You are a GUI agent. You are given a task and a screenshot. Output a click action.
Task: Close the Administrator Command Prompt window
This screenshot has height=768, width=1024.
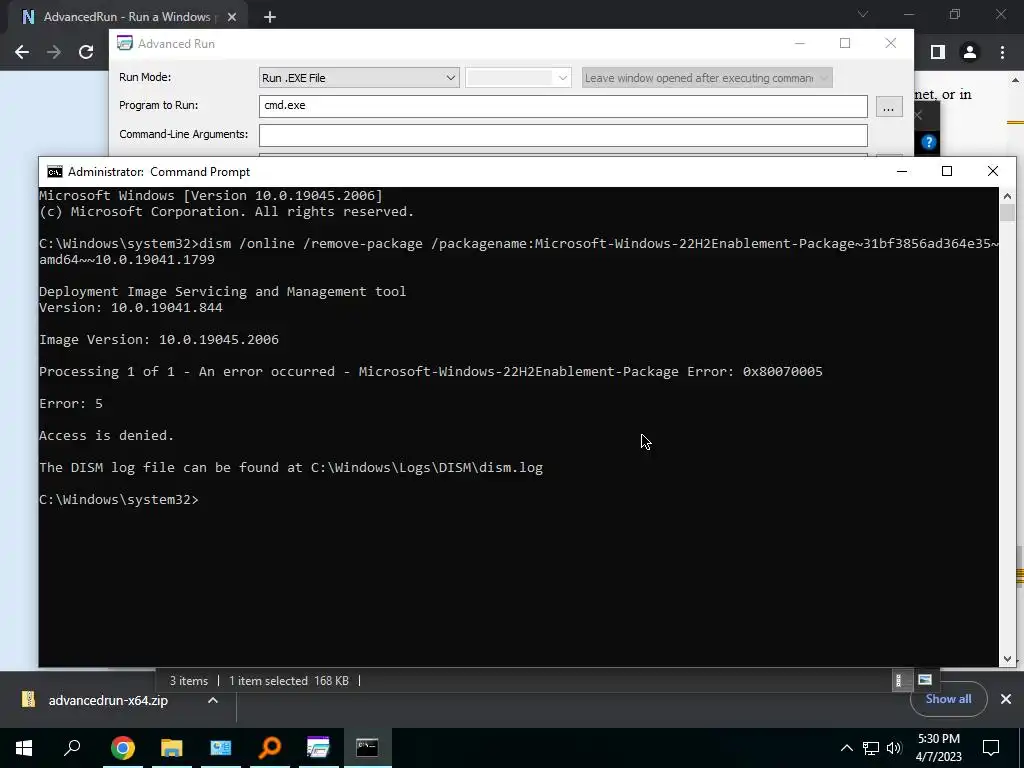[x=993, y=171]
